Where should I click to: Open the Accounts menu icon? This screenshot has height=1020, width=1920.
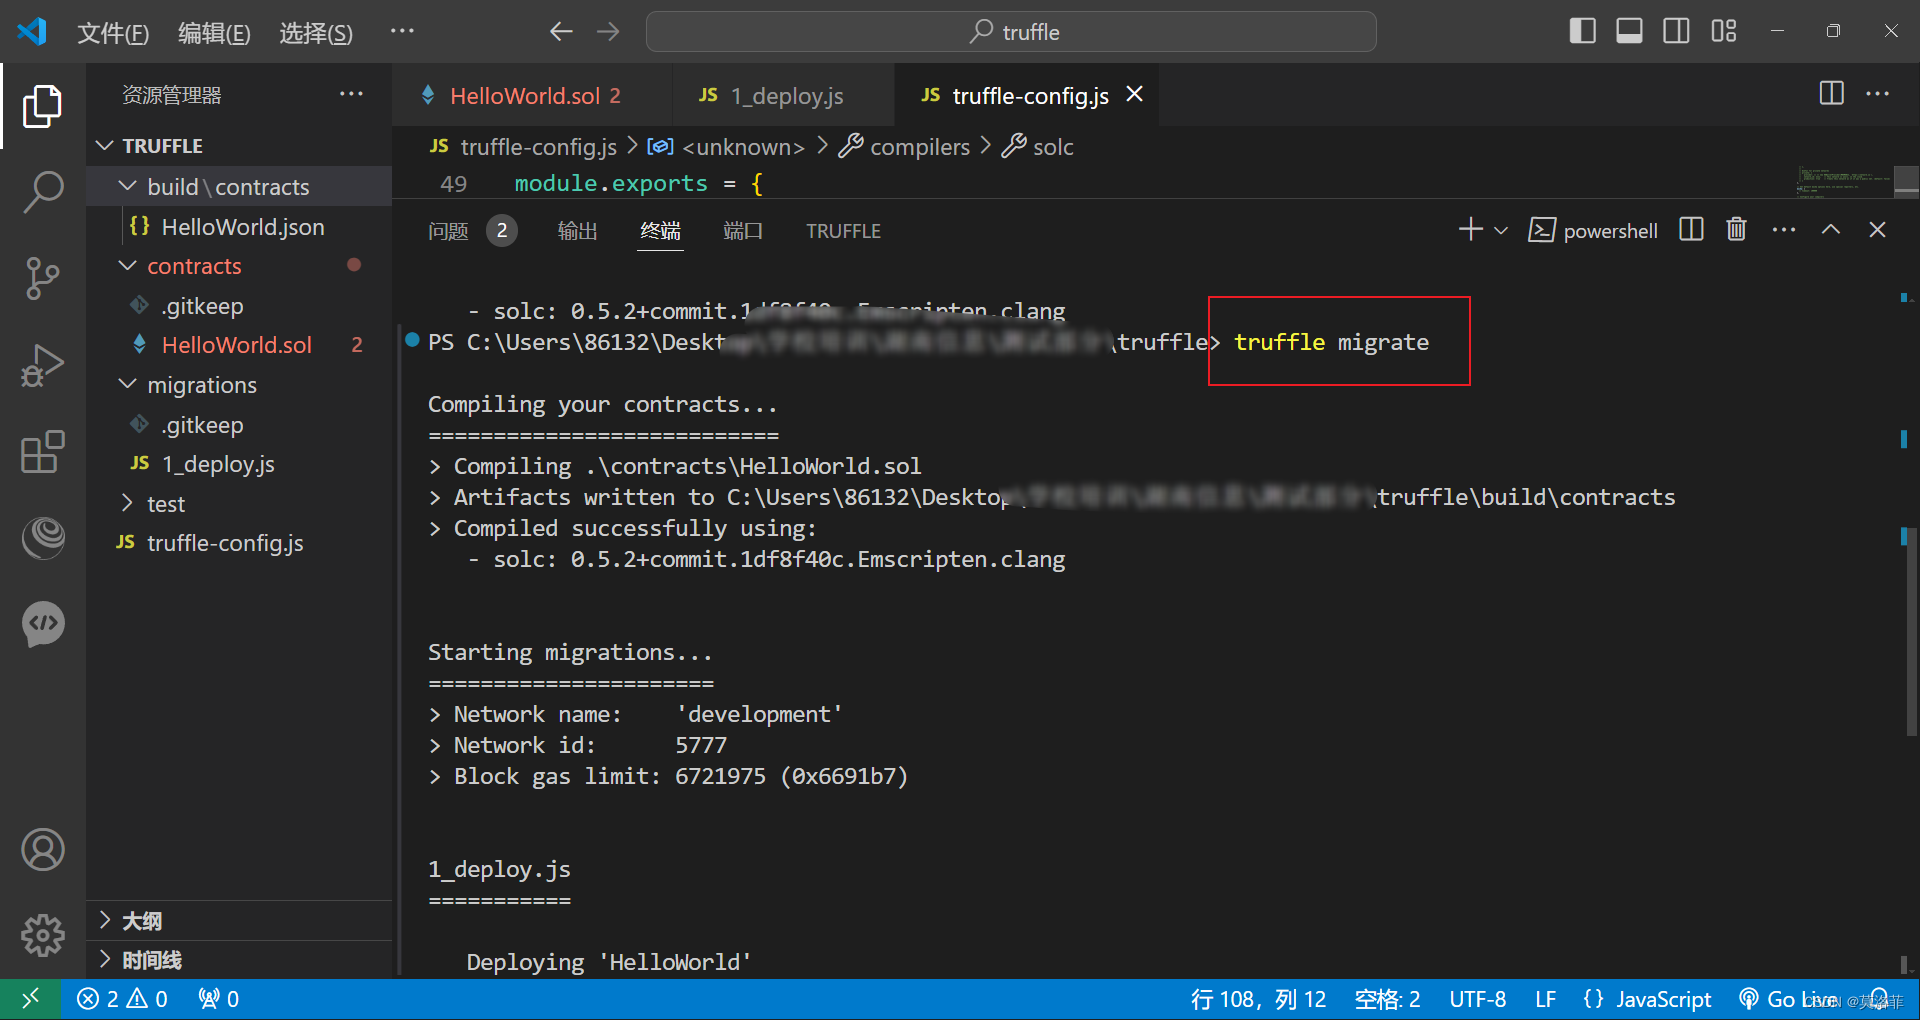click(x=42, y=850)
